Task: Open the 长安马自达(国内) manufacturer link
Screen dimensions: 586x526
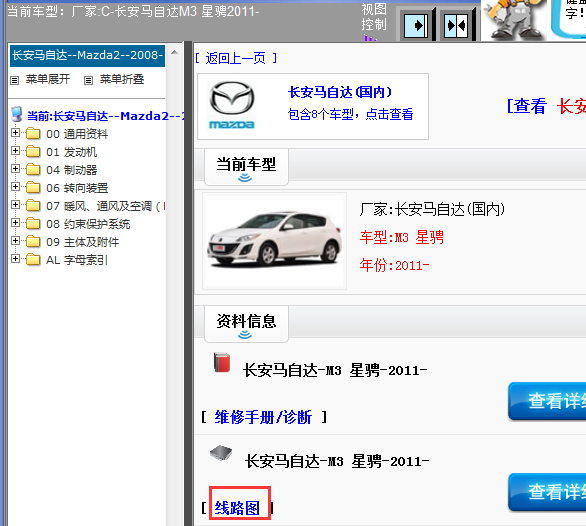Action: tap(340, 92)
